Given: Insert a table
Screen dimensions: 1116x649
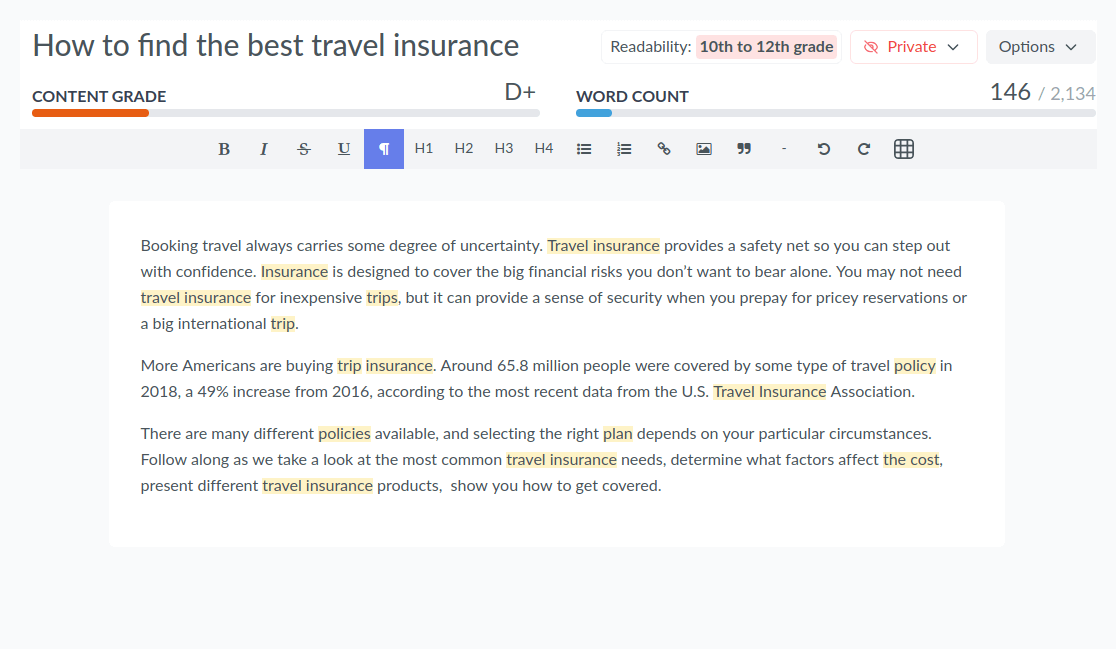Looking at the screenshot, I should point(903,148).
